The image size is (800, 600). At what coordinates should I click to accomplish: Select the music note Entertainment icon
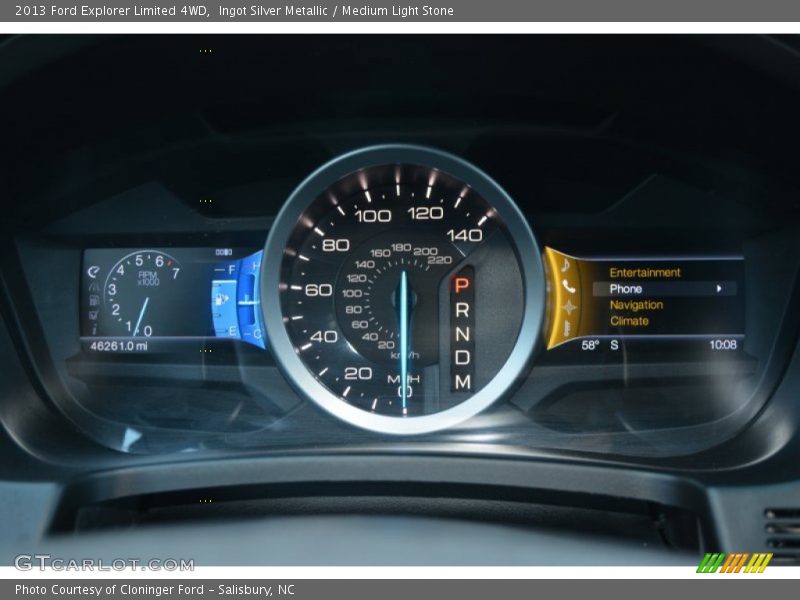click(566, 266)
